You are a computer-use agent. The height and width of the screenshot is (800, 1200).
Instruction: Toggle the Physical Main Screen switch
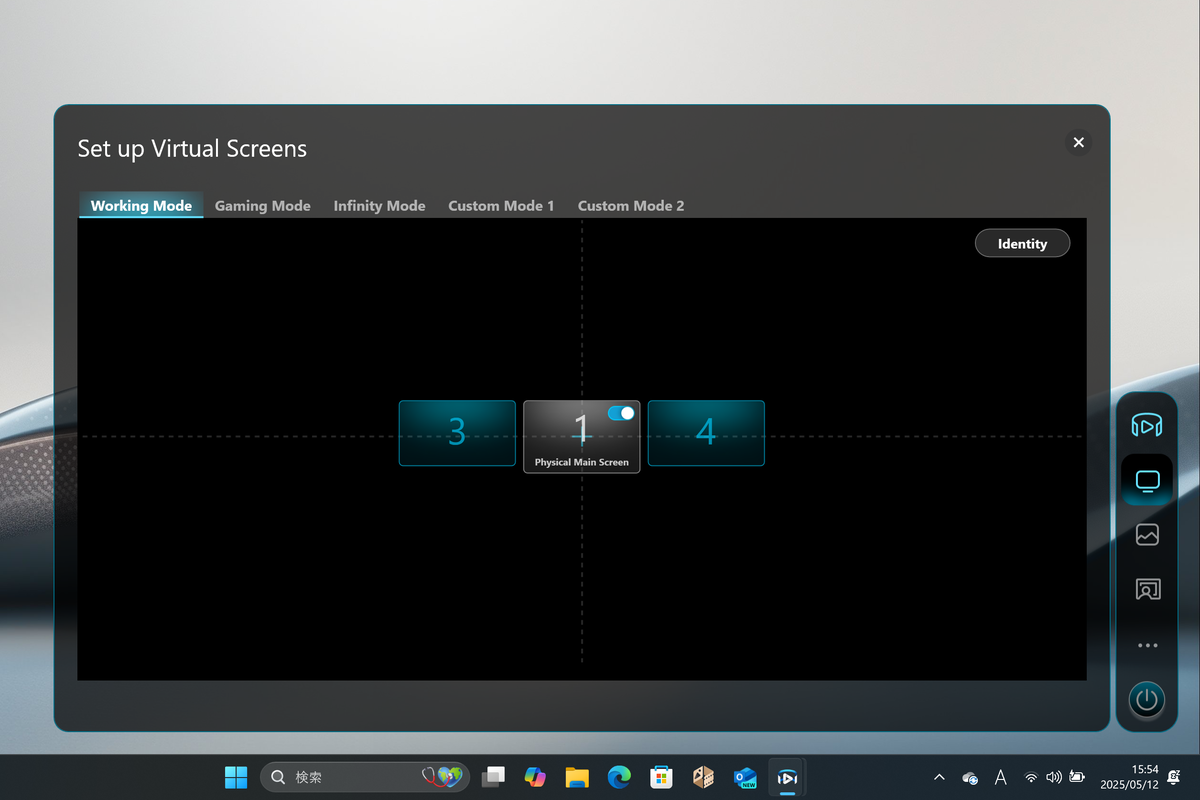[x=621, y=413]
